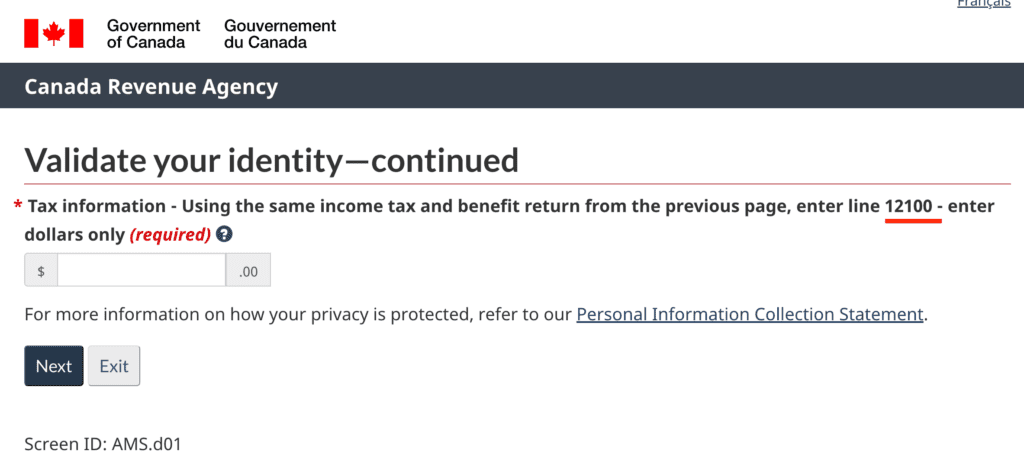Open the Personal Information Collection Statement link
1024x464 pixels.
point(750,314)
